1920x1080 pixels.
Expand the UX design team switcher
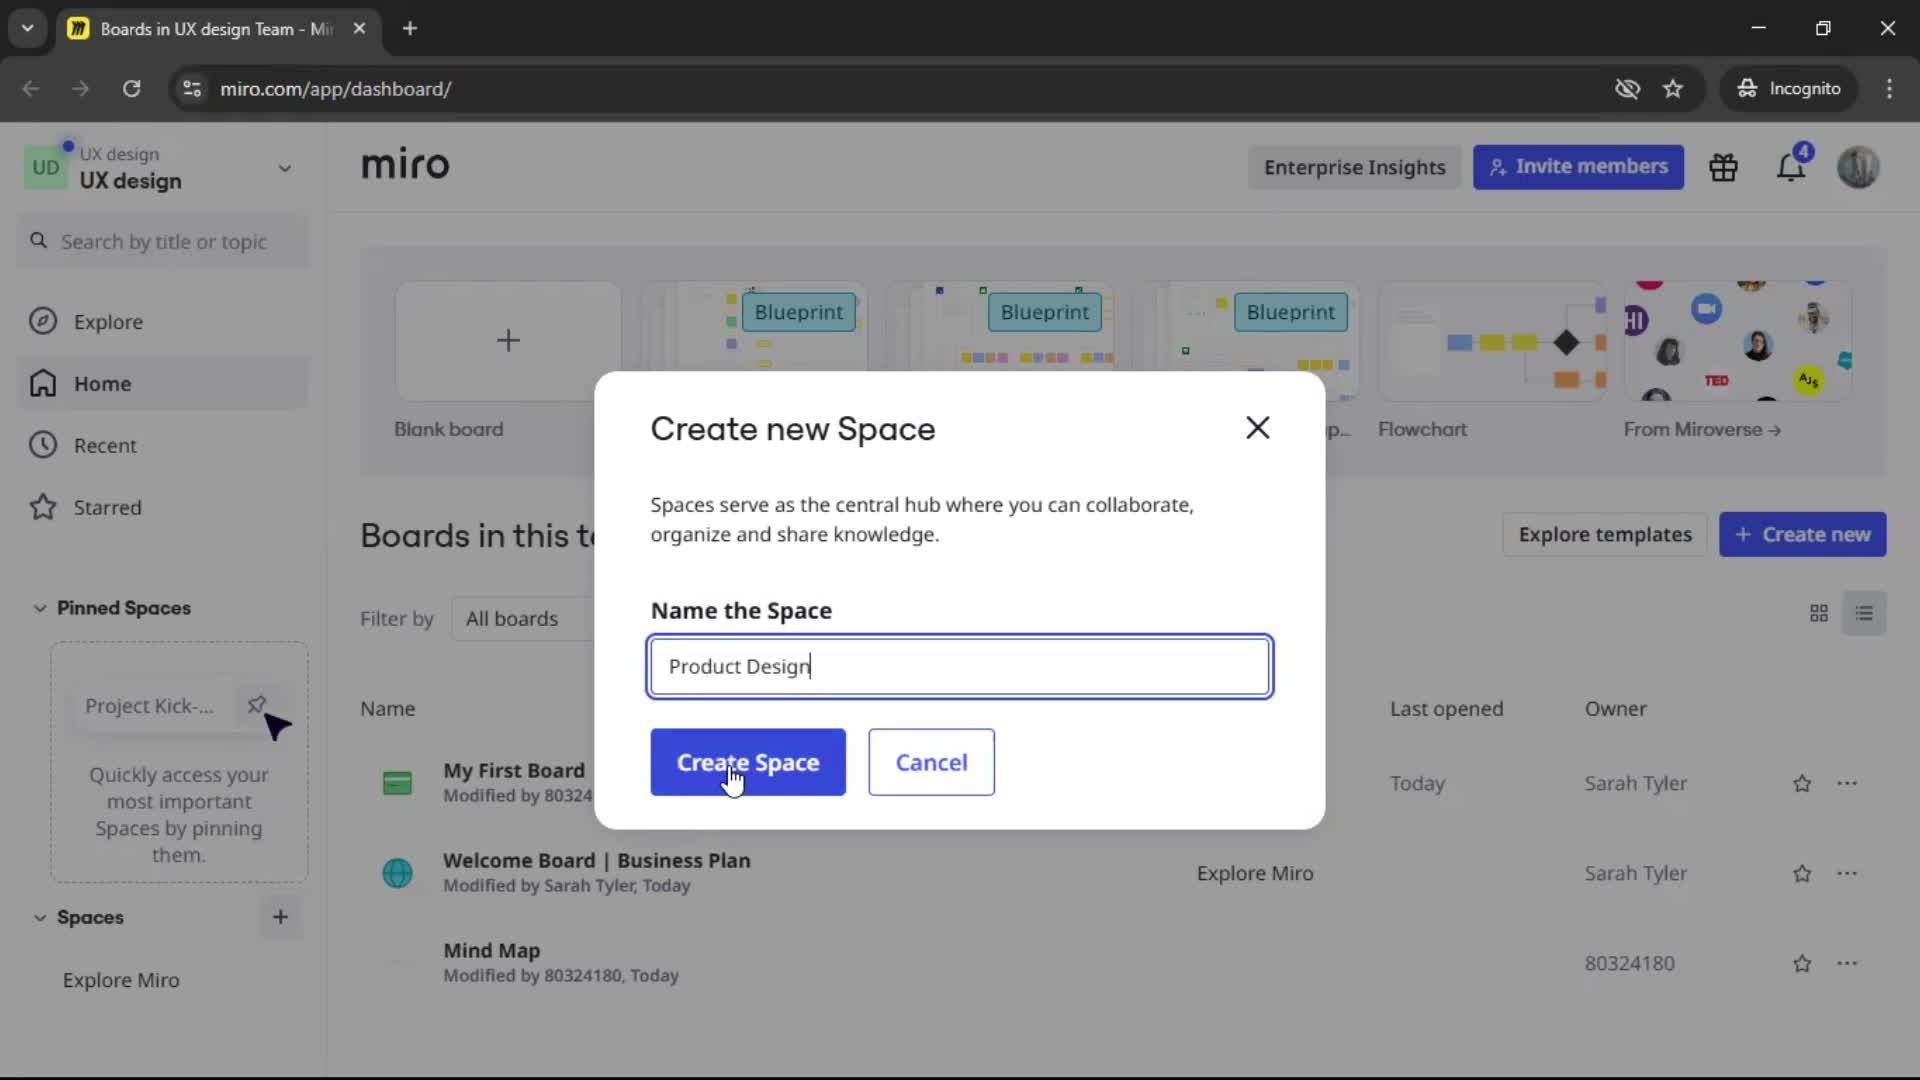click(285, 168)
